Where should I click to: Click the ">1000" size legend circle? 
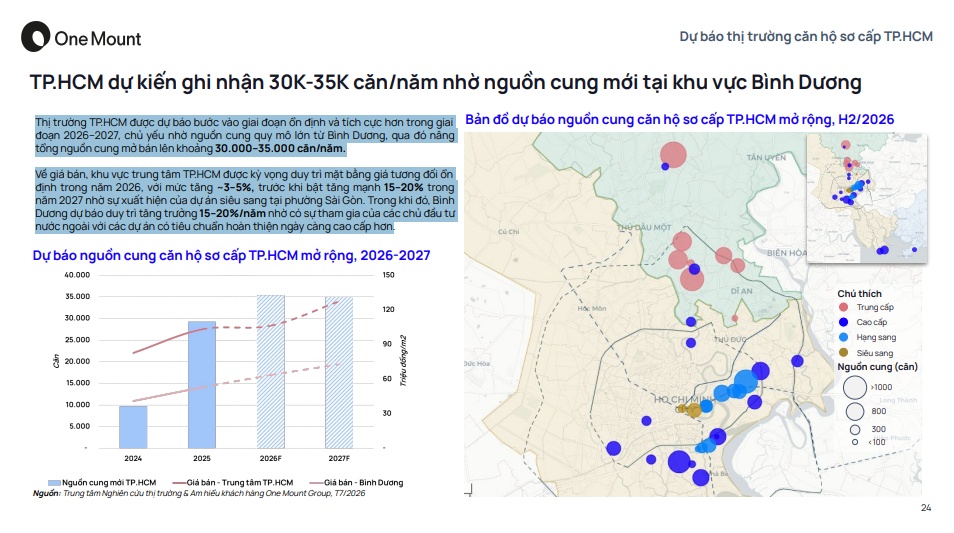(855, 387)
